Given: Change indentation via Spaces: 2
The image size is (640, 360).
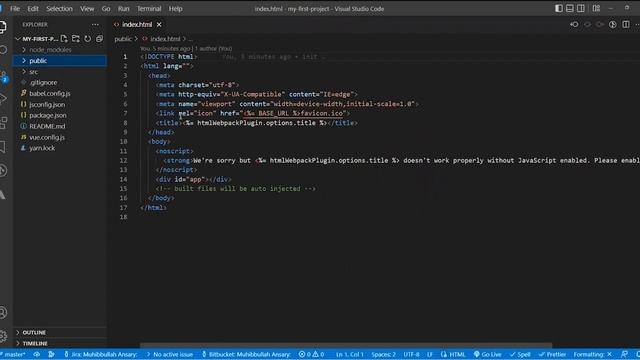Looking at the screenshot, I should pos(383,354).
